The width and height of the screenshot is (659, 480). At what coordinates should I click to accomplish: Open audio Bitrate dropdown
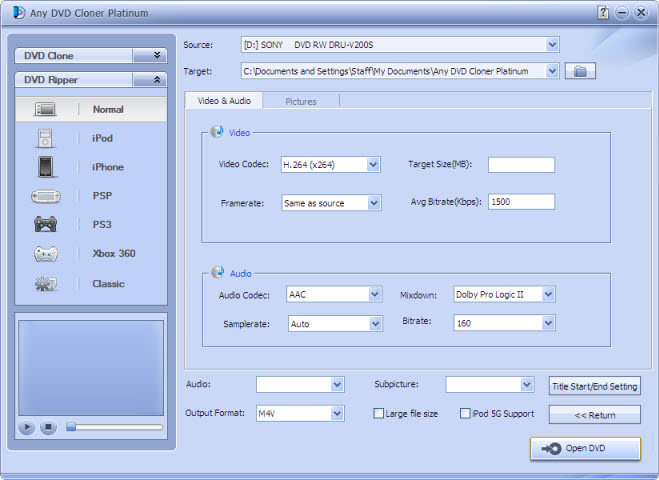(548, 323)
